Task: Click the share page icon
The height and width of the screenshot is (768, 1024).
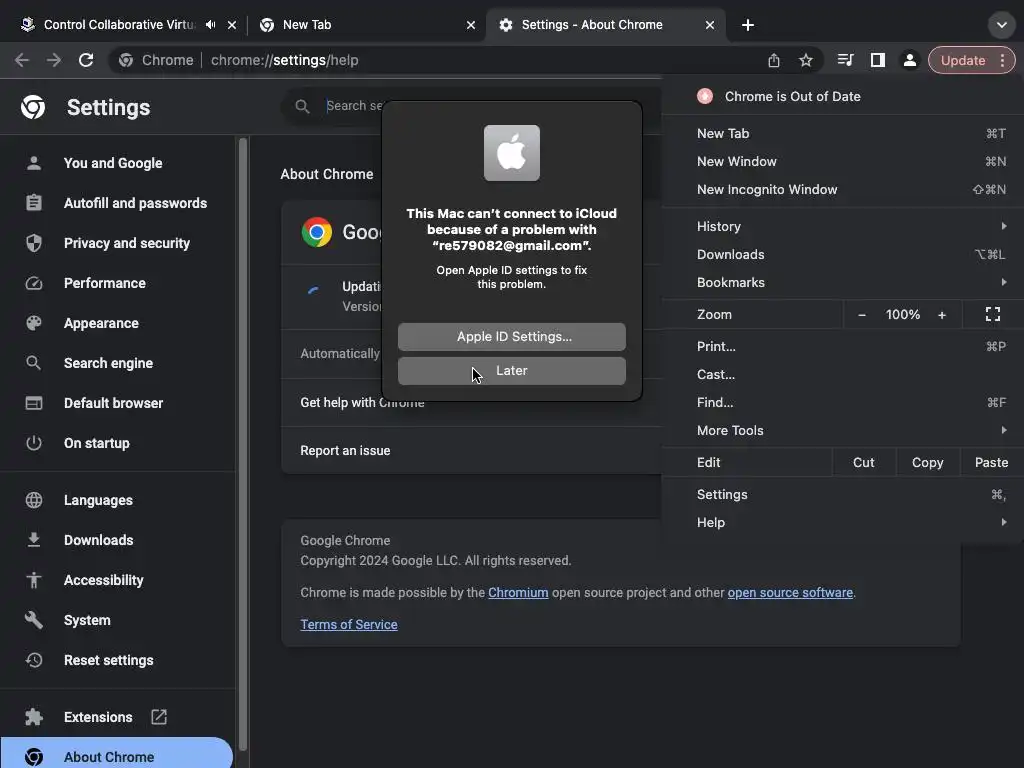Action: pos(774,60)
